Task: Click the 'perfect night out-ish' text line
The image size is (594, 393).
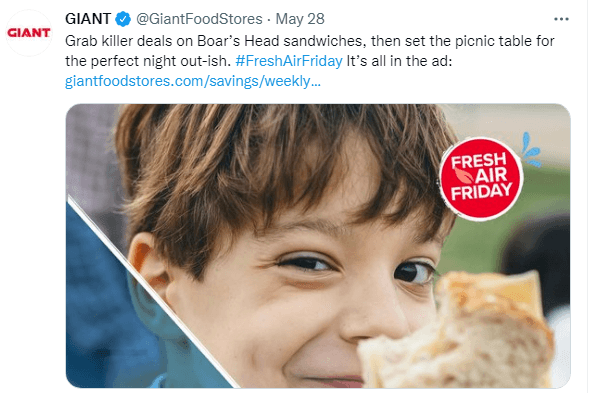Action: click(148, 61)
